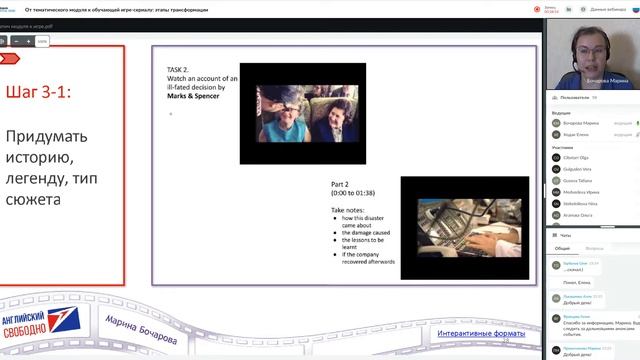640x360 pixels.
Task: Click the green microphone icon for Бочарова
Action: [x=638, y=123]
